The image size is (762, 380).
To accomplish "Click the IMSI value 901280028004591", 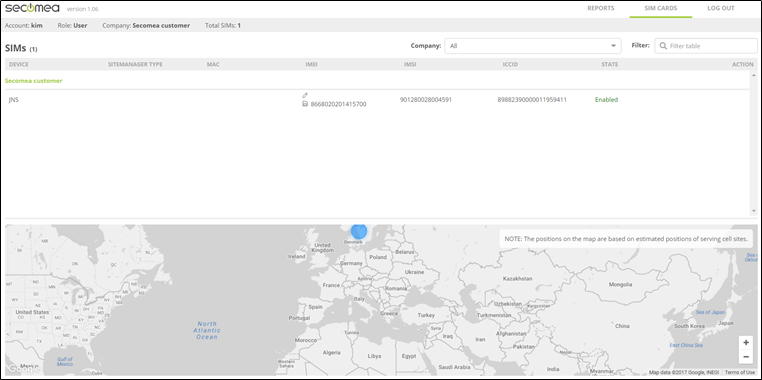I will 426,100.
